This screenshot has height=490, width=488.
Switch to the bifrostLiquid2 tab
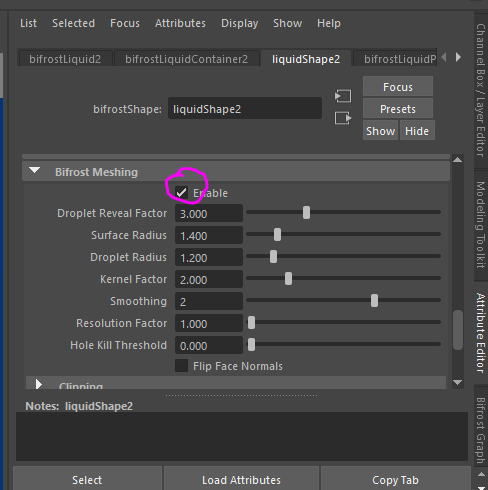[65, 59]
